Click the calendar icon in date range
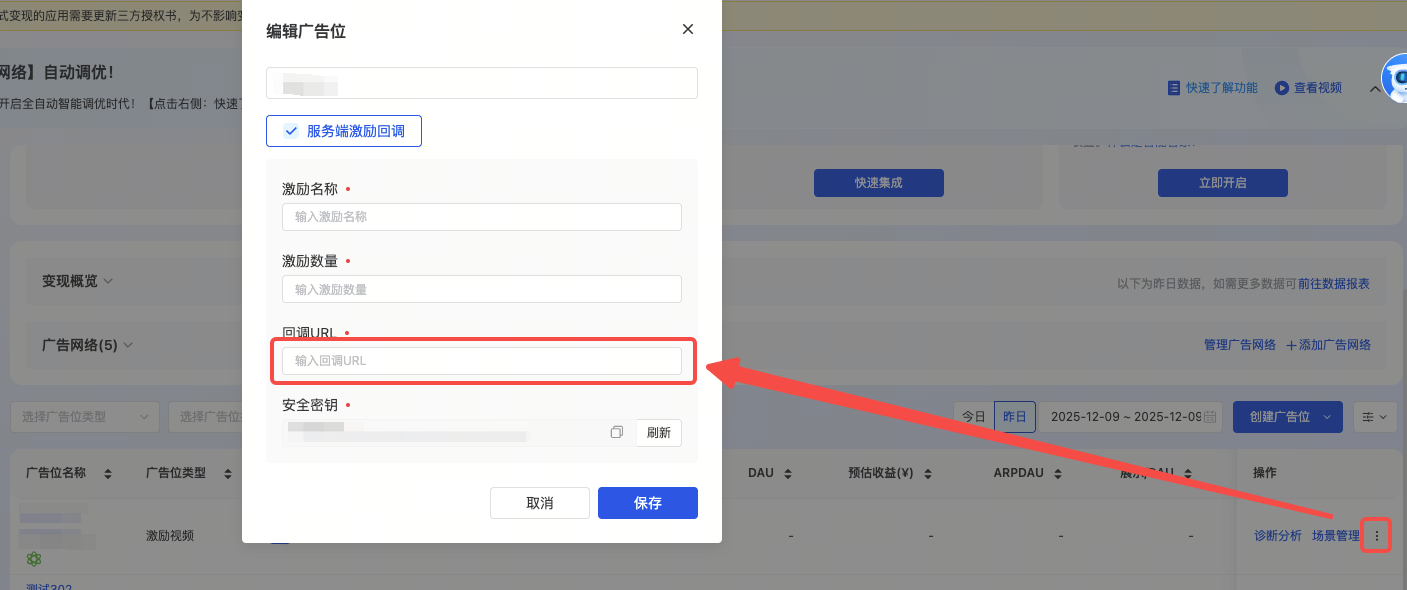Screen dimensions: 1407x590 point(1211,417)
